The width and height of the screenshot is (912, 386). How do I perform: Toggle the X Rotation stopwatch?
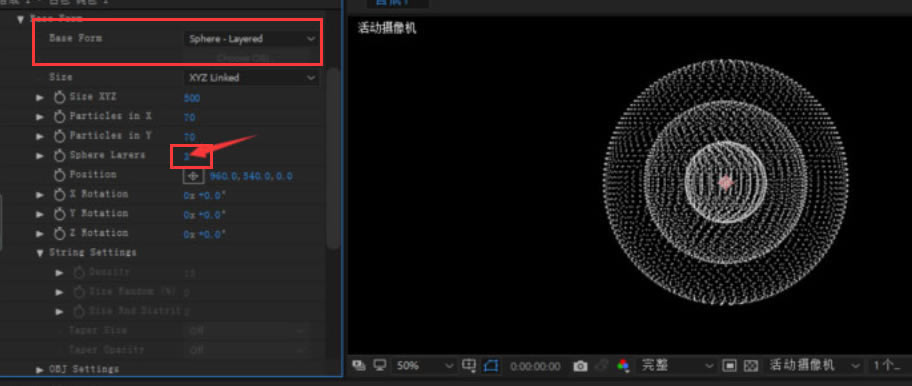[59, 194]
